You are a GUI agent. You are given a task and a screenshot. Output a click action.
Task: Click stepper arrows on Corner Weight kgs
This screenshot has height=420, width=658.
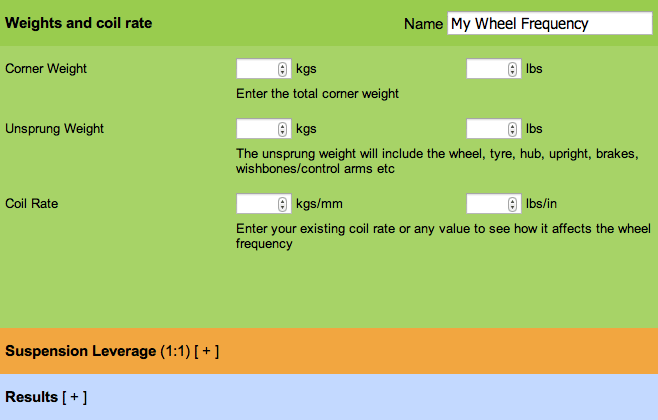tap(282, 69)
